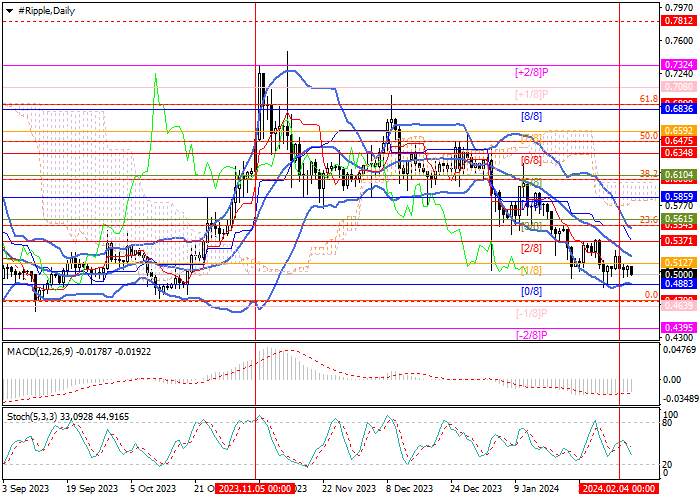Select the [-1/8]P Murrey level label

[531, 313]
